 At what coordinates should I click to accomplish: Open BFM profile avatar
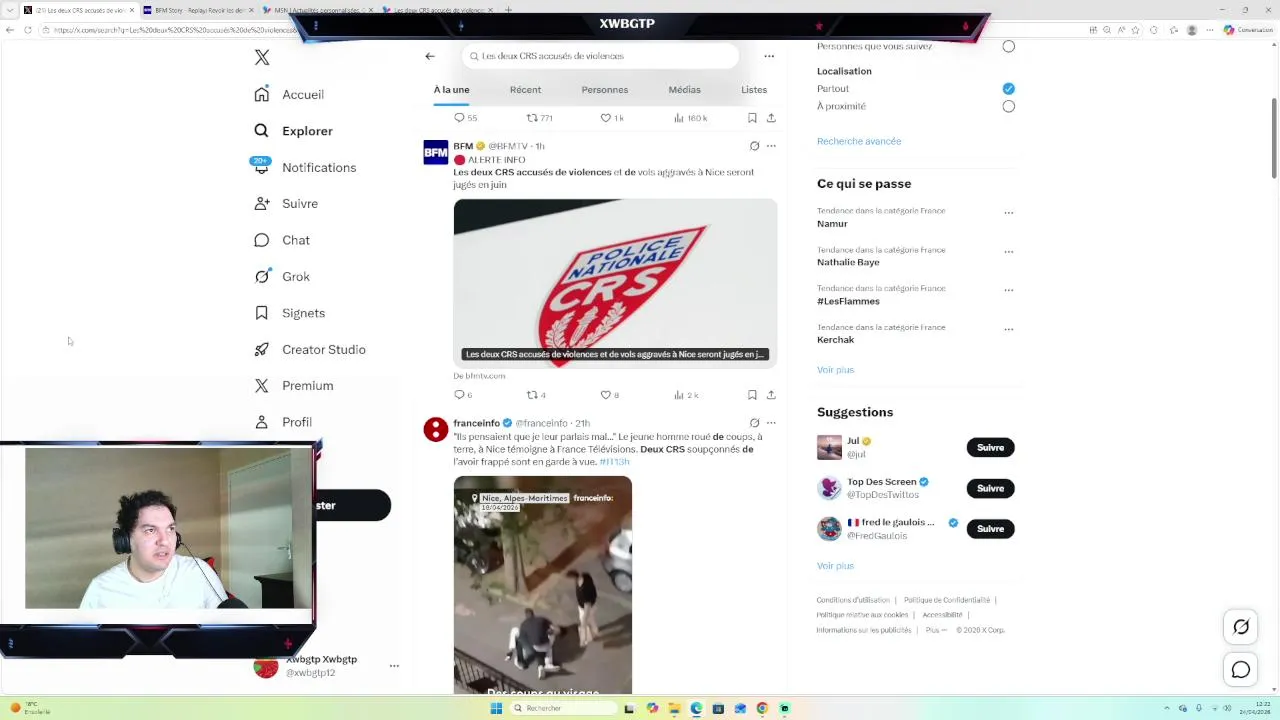[436, 152]
